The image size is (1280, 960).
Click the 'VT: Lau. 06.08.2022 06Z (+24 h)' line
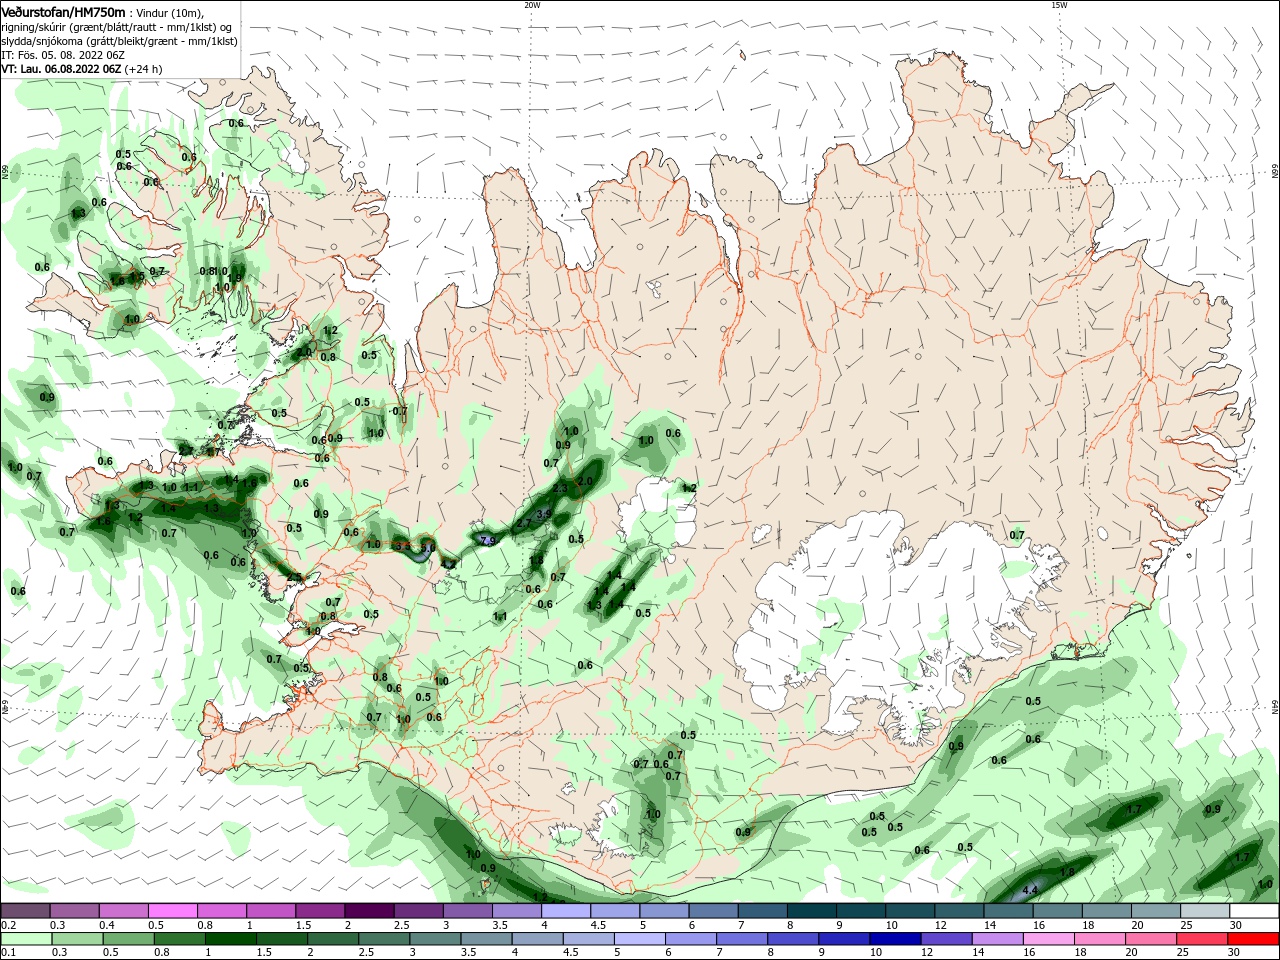click(82, 69)
